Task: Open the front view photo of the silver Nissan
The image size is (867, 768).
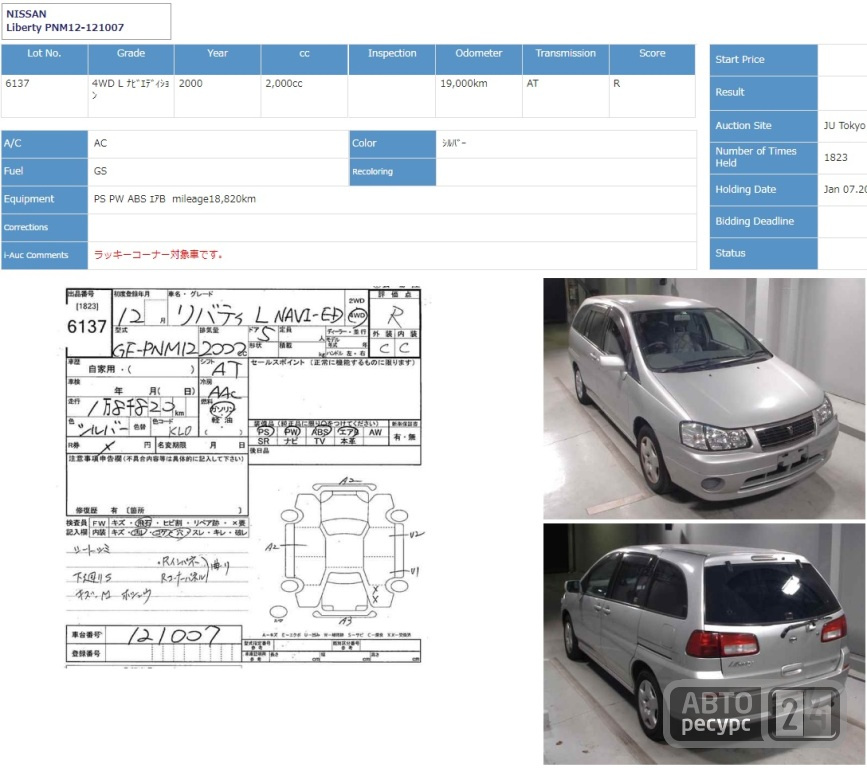Action: [x=704, y=399]
